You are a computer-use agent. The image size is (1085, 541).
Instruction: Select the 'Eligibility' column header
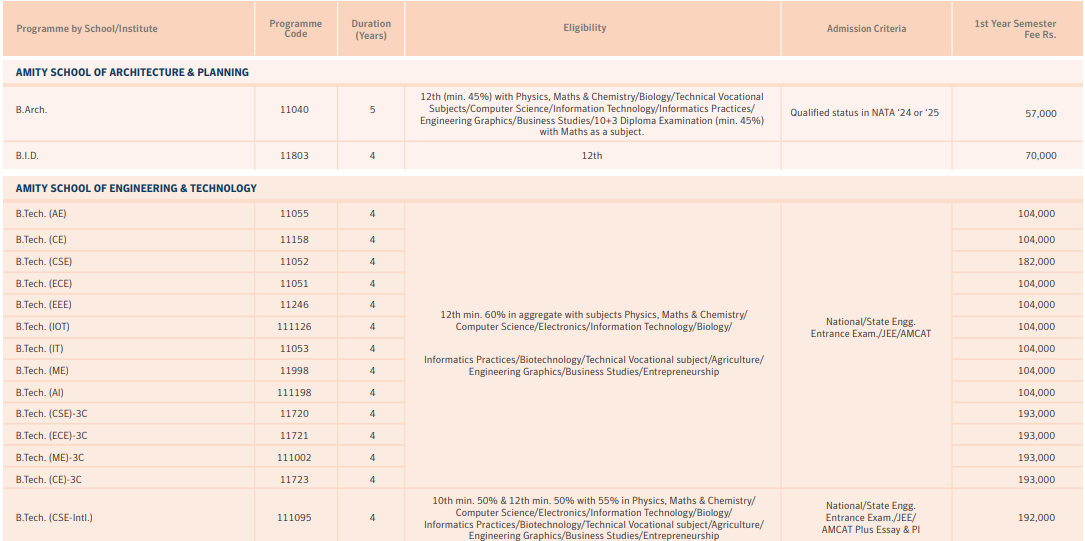585,28
